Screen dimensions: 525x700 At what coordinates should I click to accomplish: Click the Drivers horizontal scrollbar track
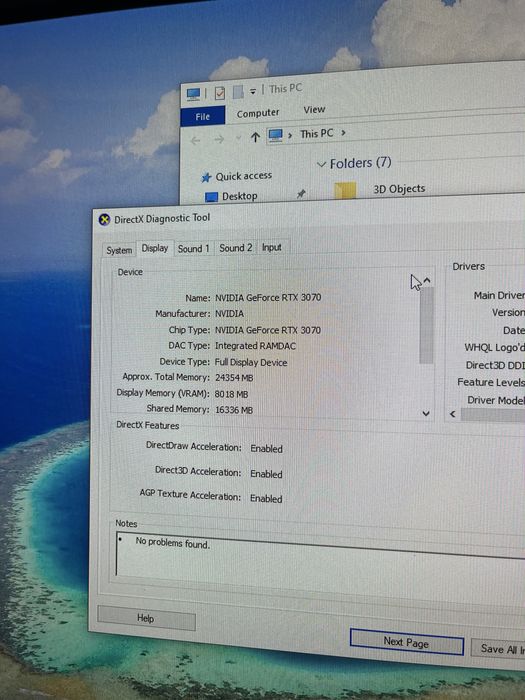(493, 415)
